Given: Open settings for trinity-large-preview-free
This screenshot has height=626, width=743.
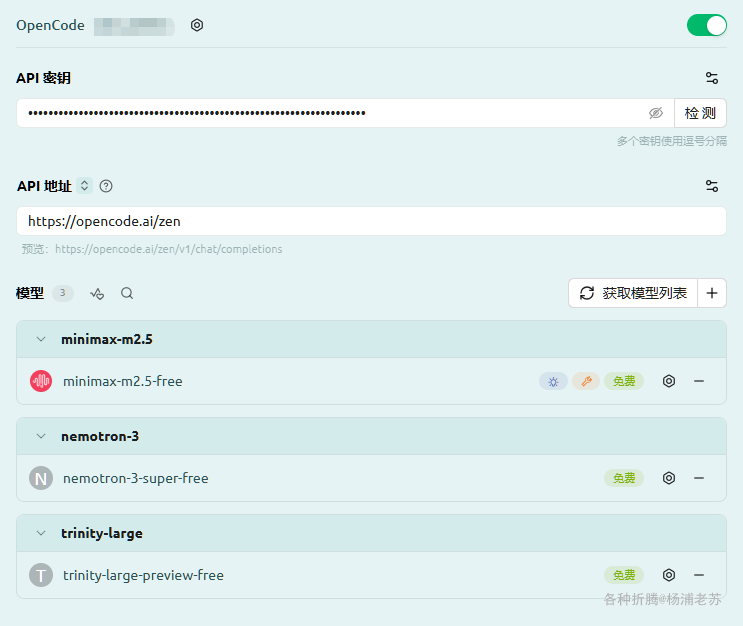Looking at the screenshot, I should click(669, 575).
